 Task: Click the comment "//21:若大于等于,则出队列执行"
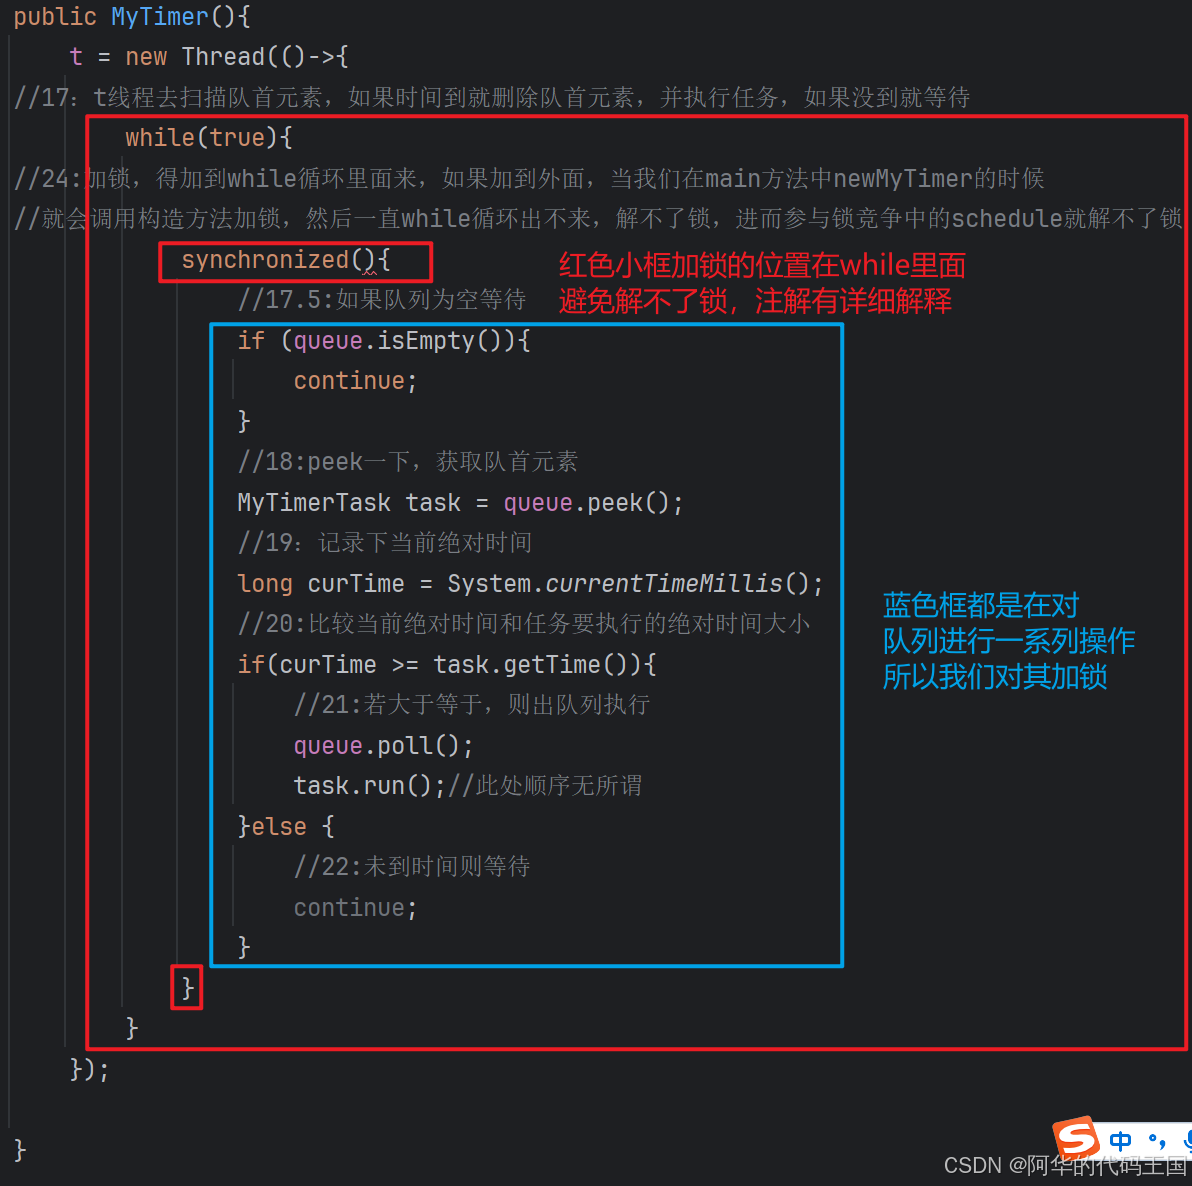click(x=472, y=705)
